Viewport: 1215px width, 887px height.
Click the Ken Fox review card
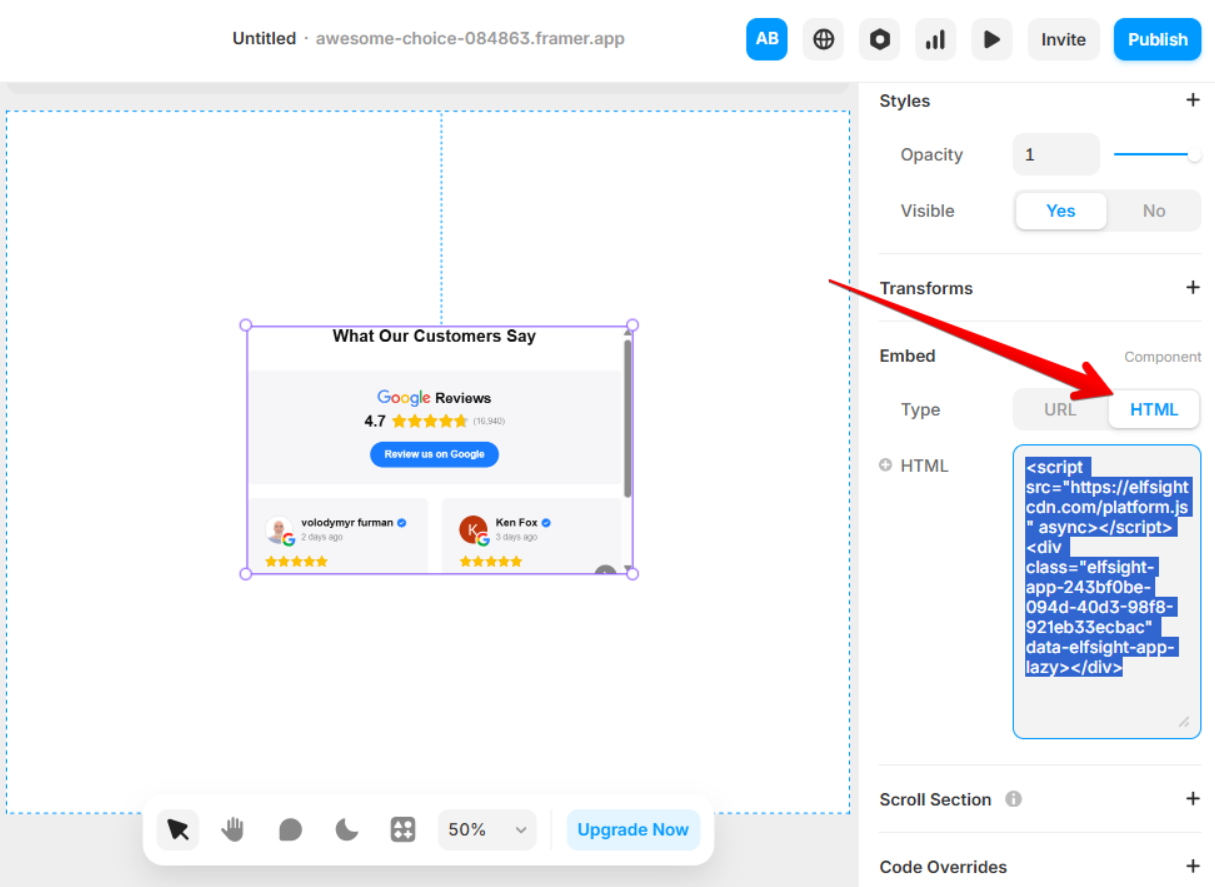coord(531,536)
